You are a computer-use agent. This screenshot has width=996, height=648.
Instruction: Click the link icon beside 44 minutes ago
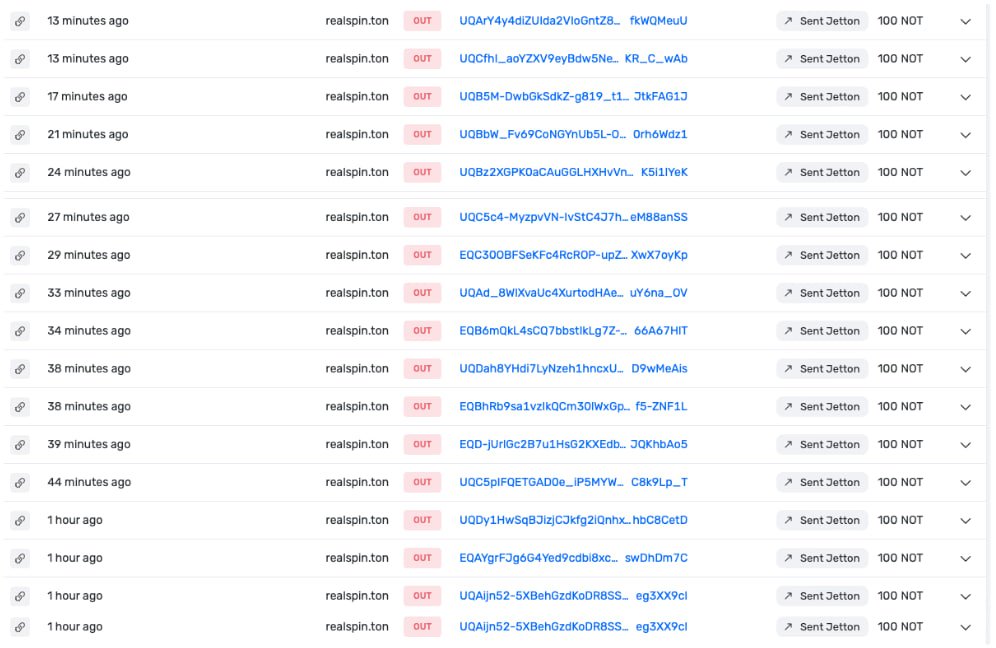(x=20, y=482)
